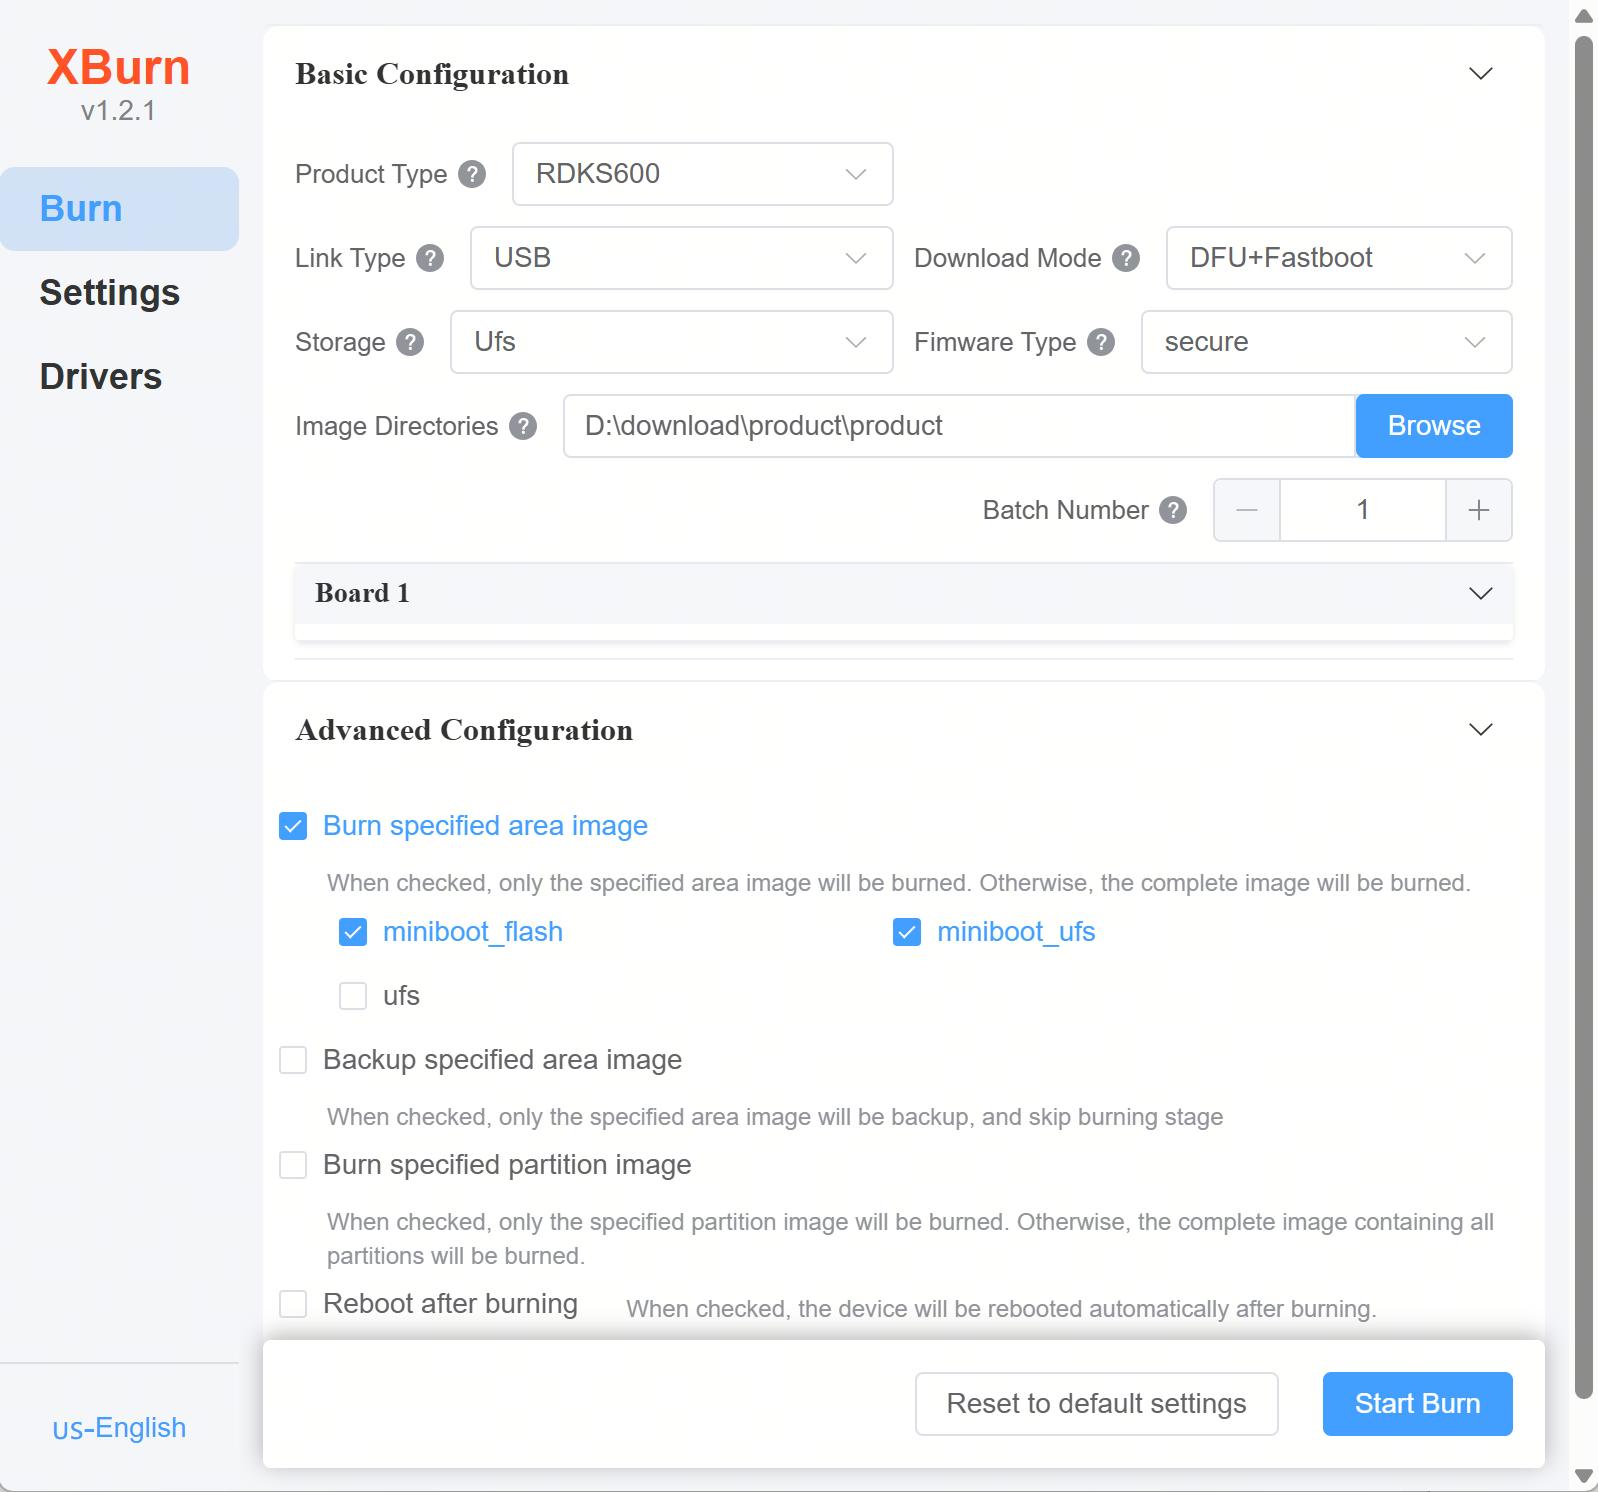The height and width of the screenshot is (1492, 1598).
Task: Open the Drivers page
Action: [101, 377]
